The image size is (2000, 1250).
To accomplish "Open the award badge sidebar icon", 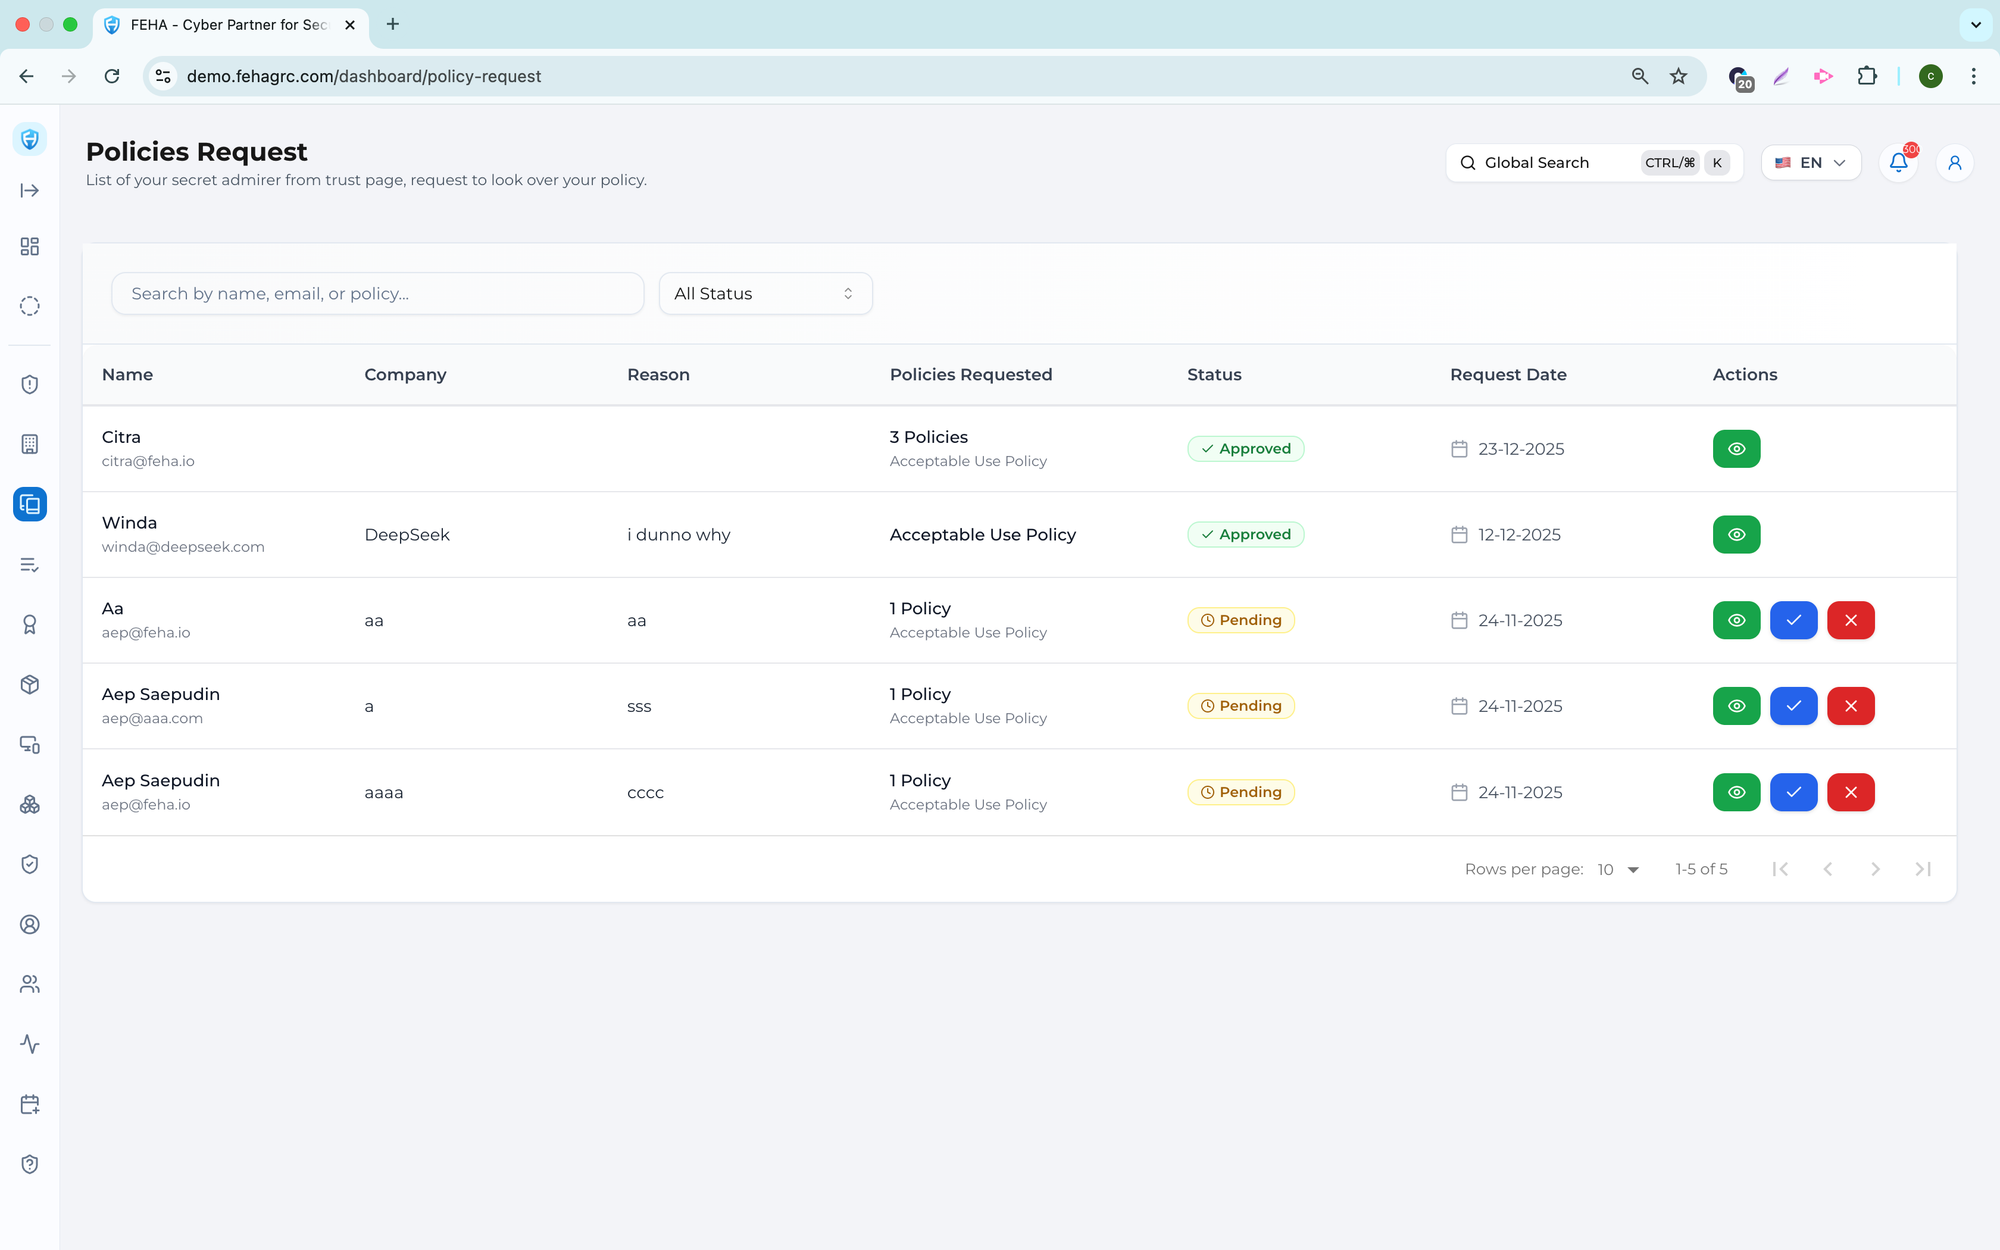I will click(x=30, y=625).
